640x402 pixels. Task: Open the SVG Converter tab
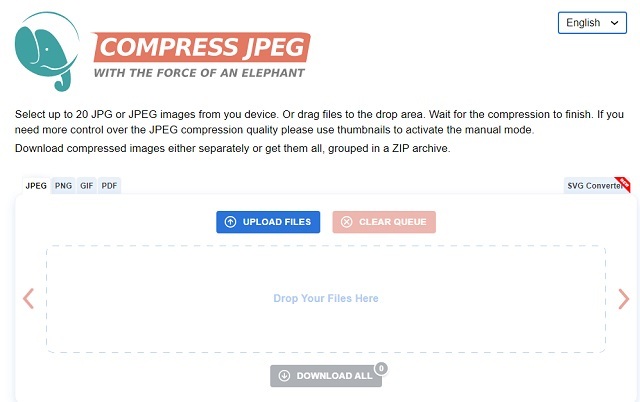(593, 185)
